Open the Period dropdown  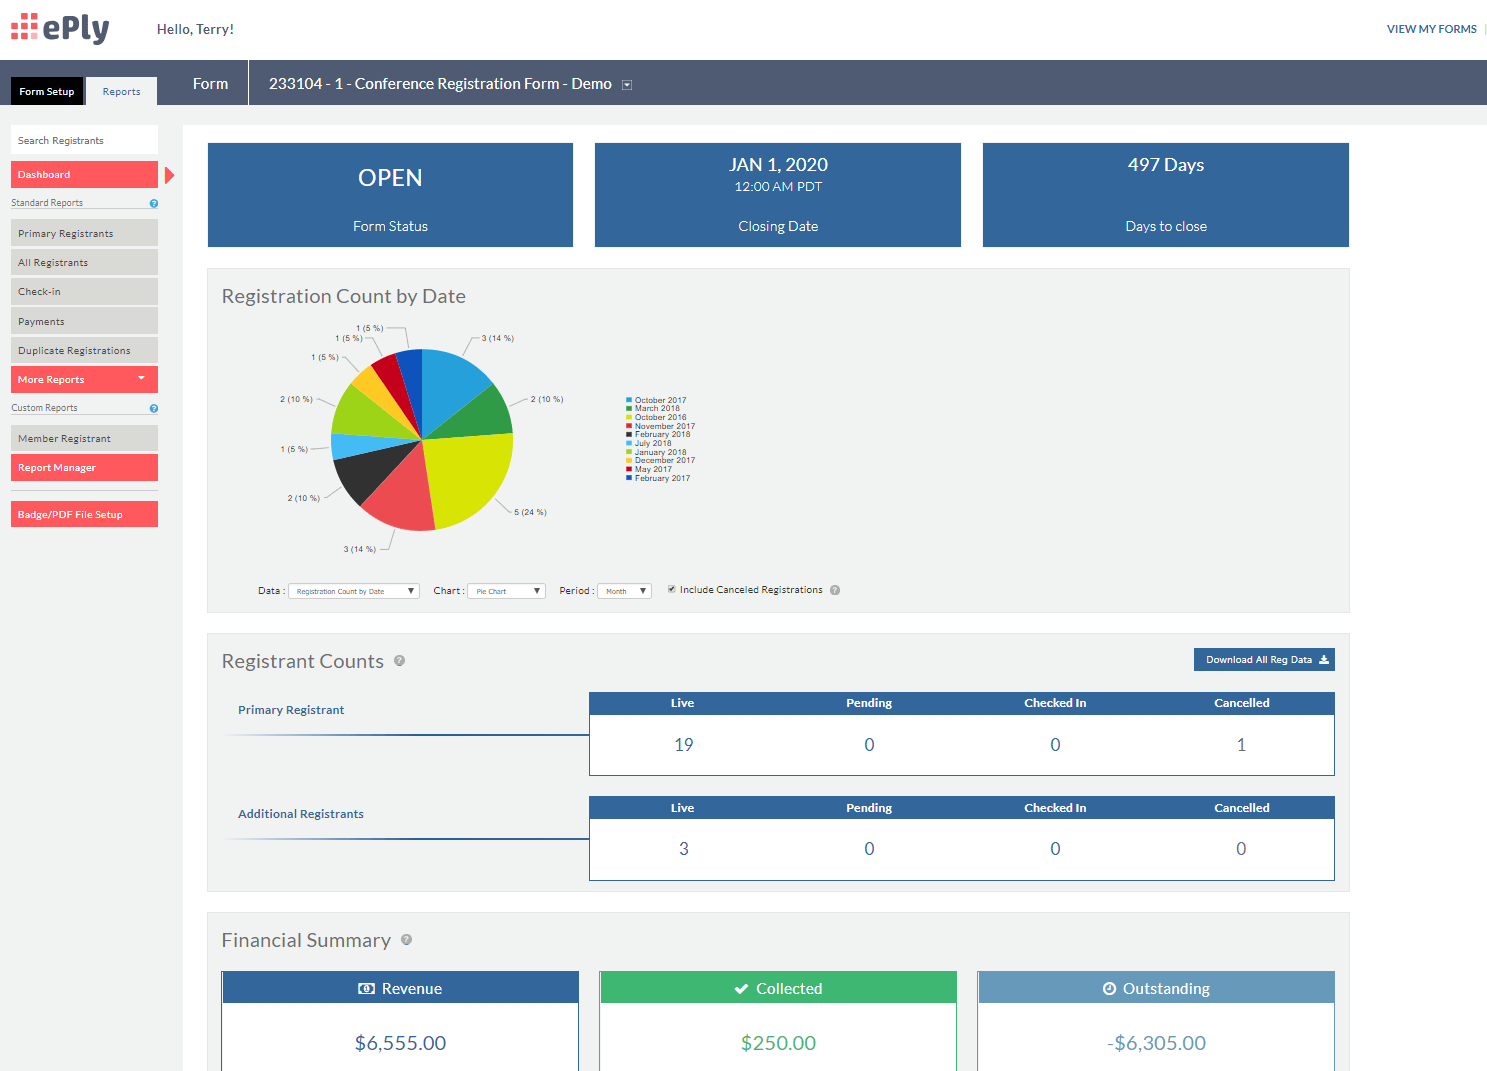point(624,591)
